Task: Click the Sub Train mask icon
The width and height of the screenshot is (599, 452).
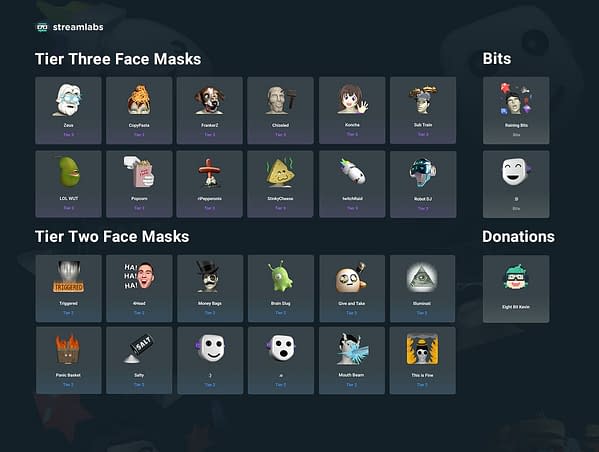Action: click(423, 100)
